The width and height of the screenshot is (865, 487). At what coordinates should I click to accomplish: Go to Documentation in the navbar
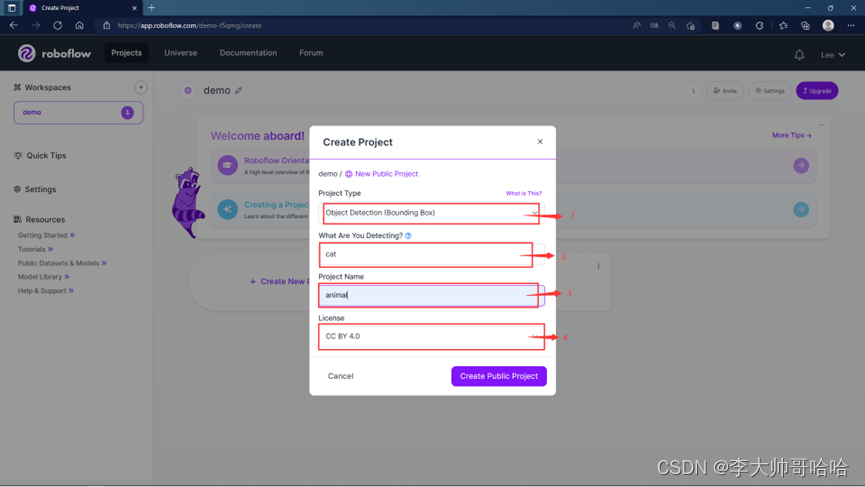248,53
